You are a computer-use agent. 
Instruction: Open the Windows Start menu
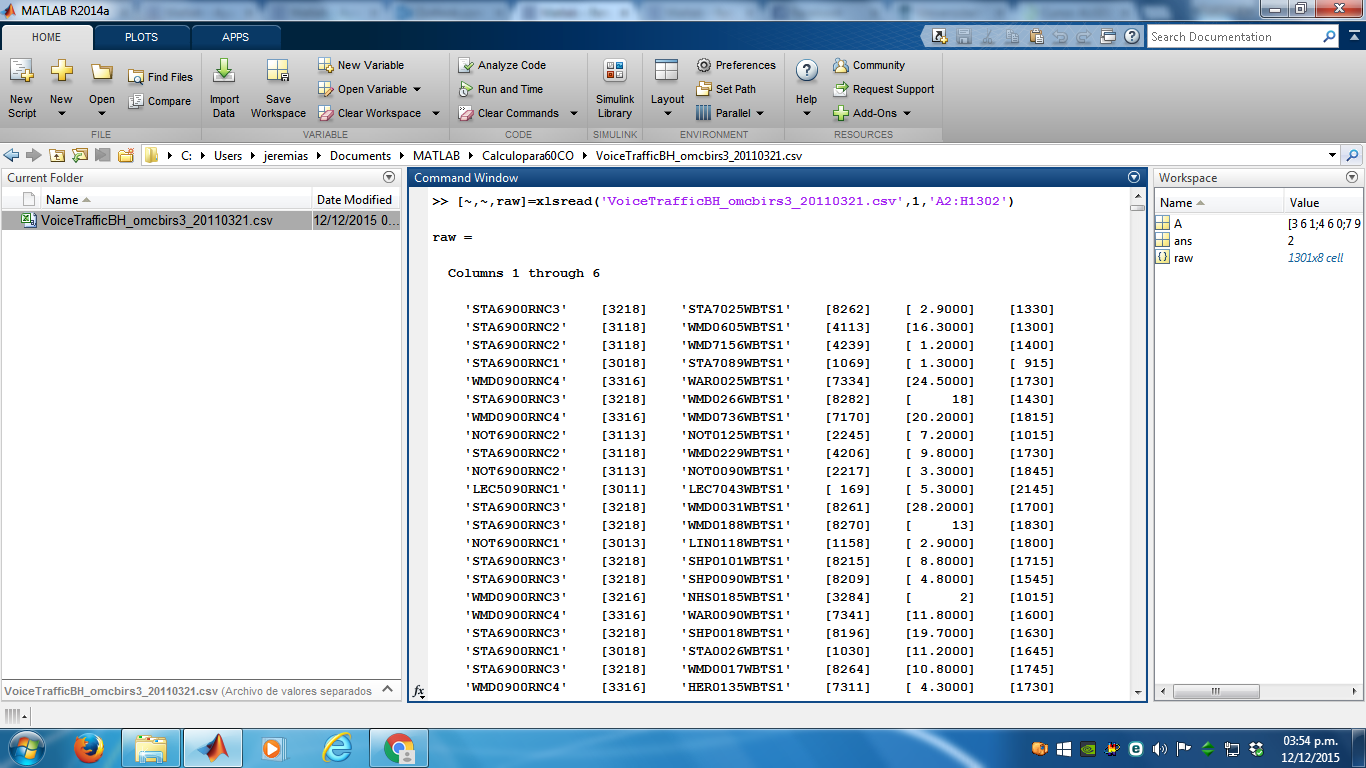coord(25,748)
